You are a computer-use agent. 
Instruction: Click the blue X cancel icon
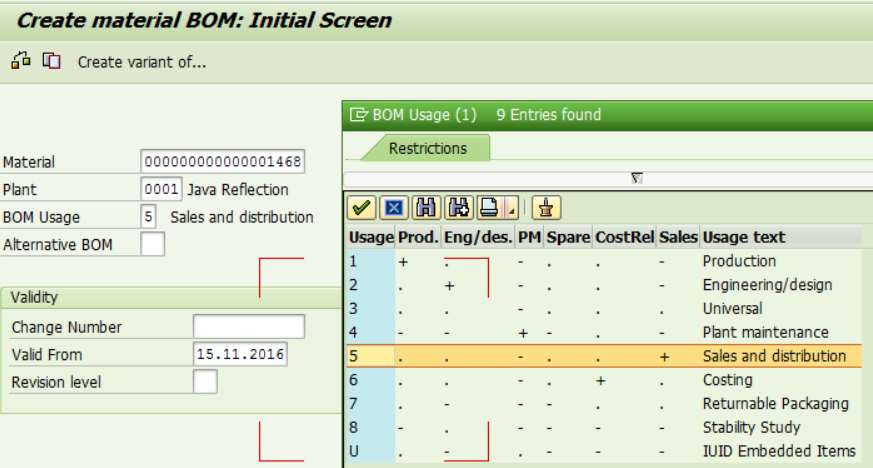[x=394, y=208]
